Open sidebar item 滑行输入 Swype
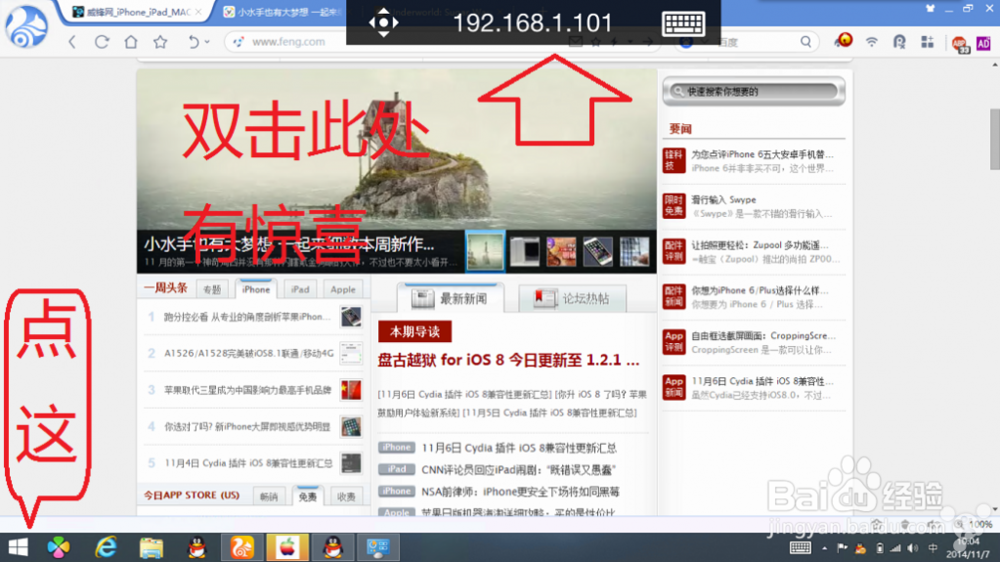This screenshot has height=562, width=1000. click(x=724, y=200)
